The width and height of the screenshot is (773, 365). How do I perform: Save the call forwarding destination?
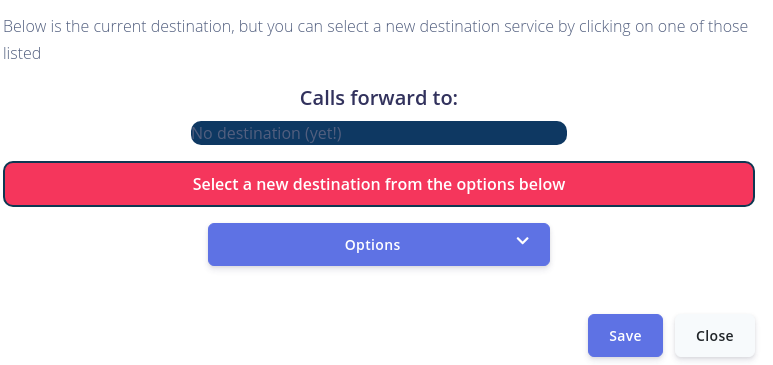point(625,335)
